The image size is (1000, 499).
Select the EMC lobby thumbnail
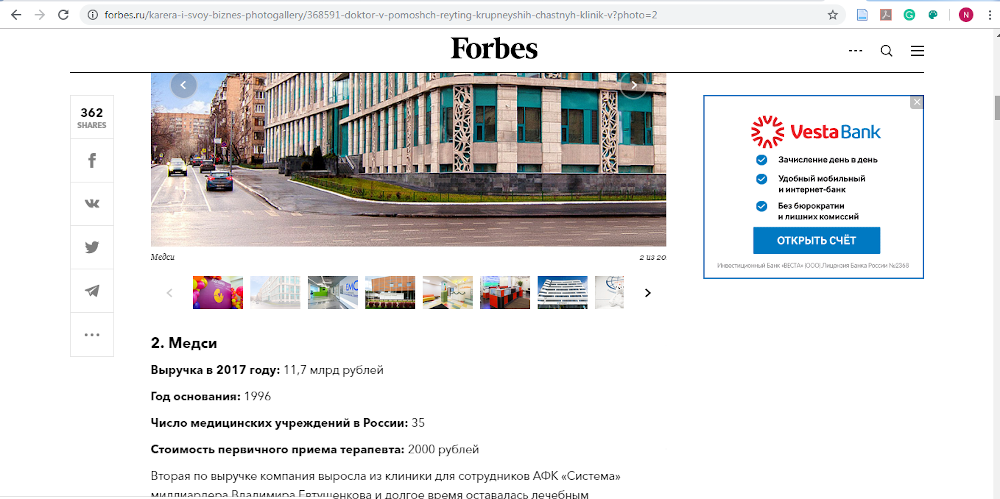pos(332,292)
